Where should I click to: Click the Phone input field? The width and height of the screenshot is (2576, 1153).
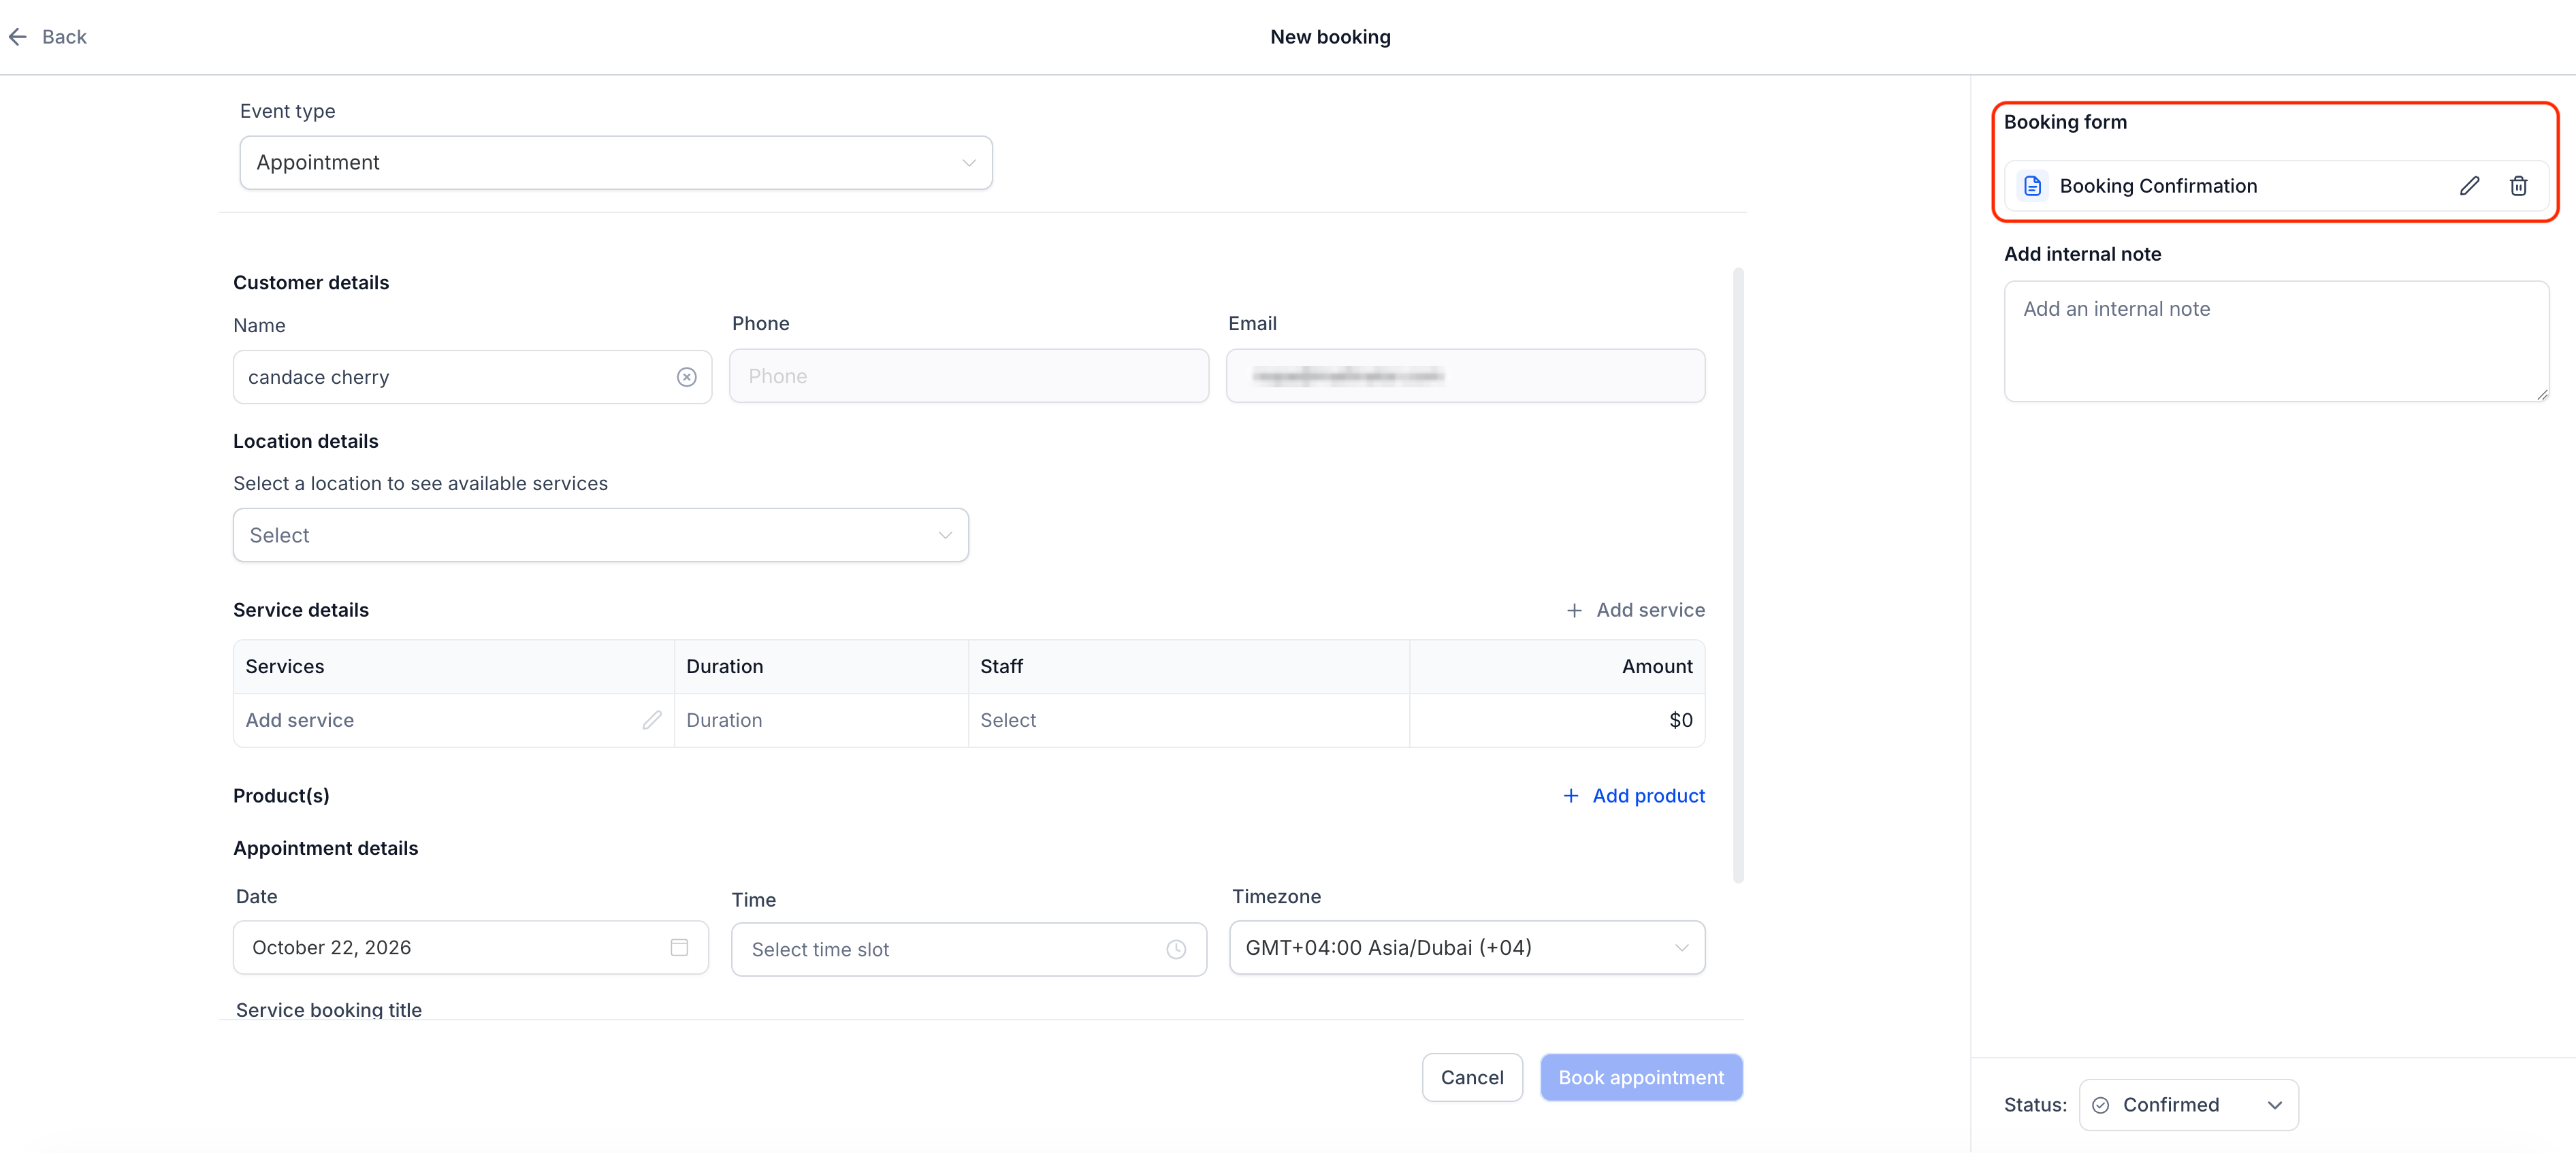969,376
